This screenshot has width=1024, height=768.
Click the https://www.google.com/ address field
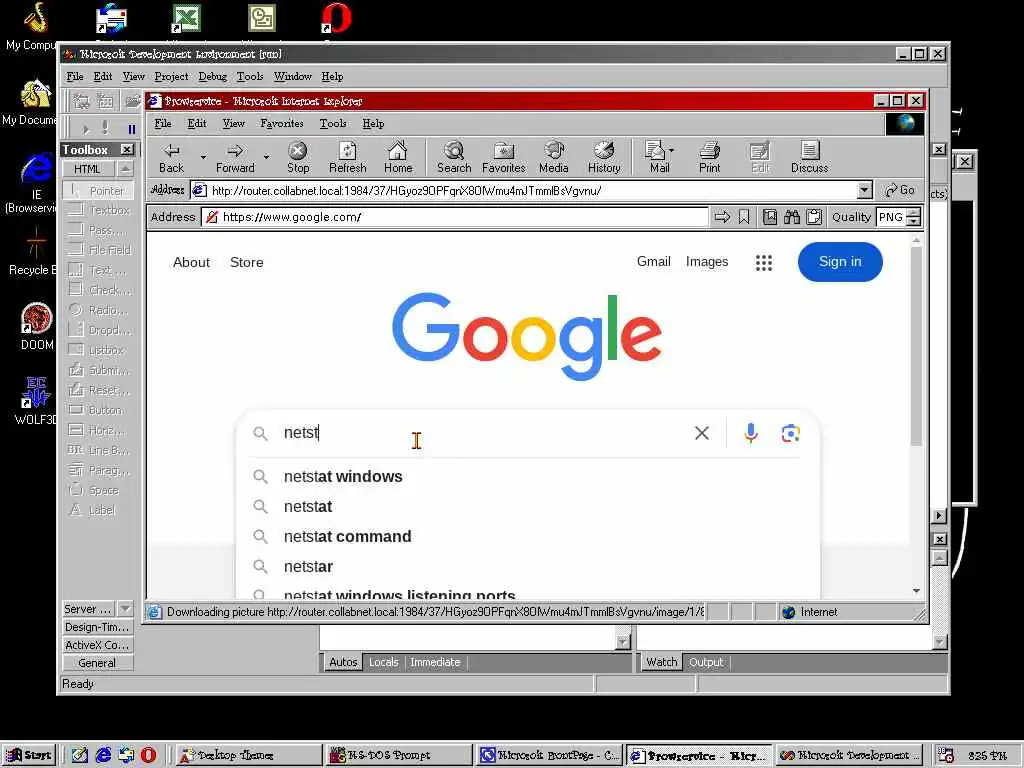455,217
